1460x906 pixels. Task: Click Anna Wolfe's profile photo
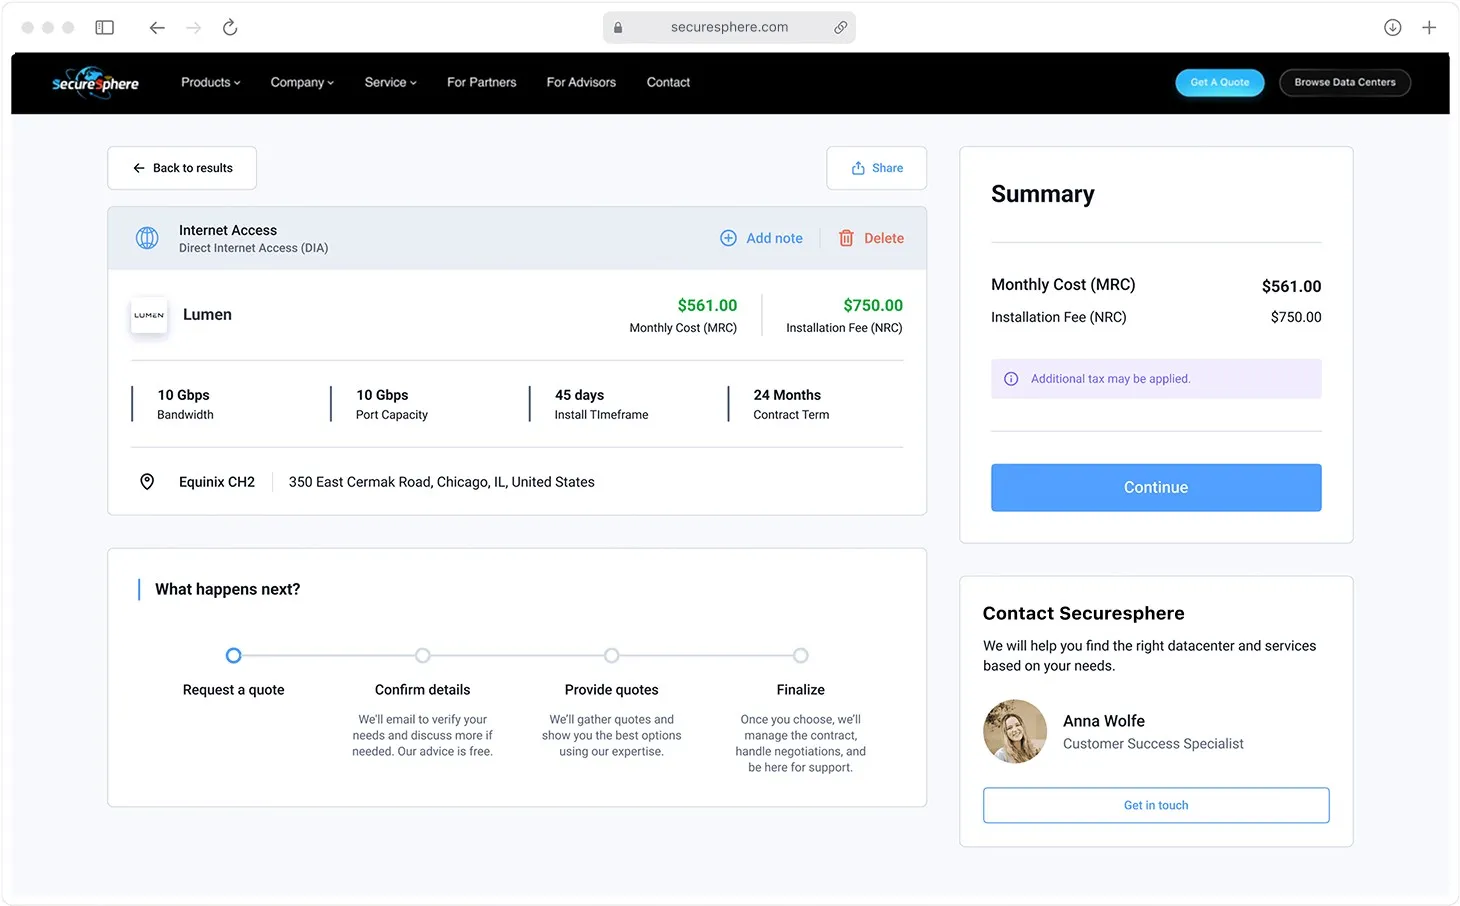coord(1015,731)
